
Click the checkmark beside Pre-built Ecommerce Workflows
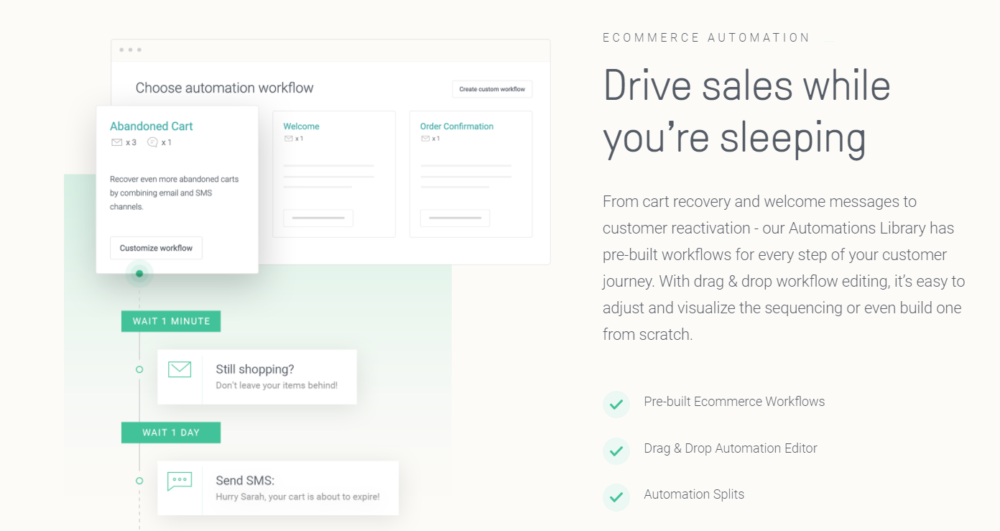(x=616, y=404)
